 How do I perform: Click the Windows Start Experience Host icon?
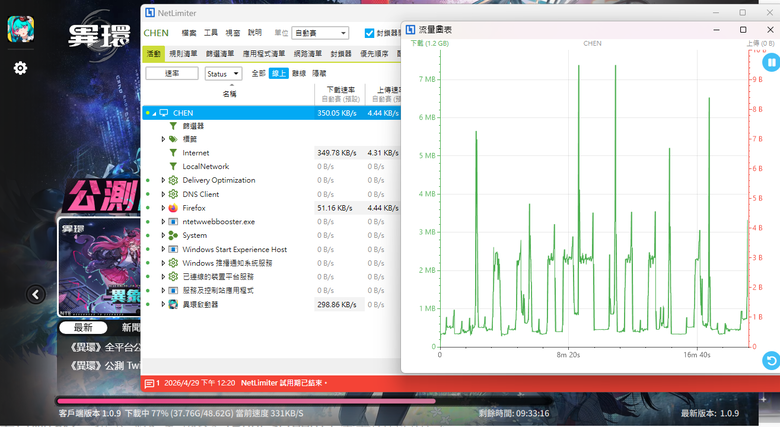click(x=173, y=249)
